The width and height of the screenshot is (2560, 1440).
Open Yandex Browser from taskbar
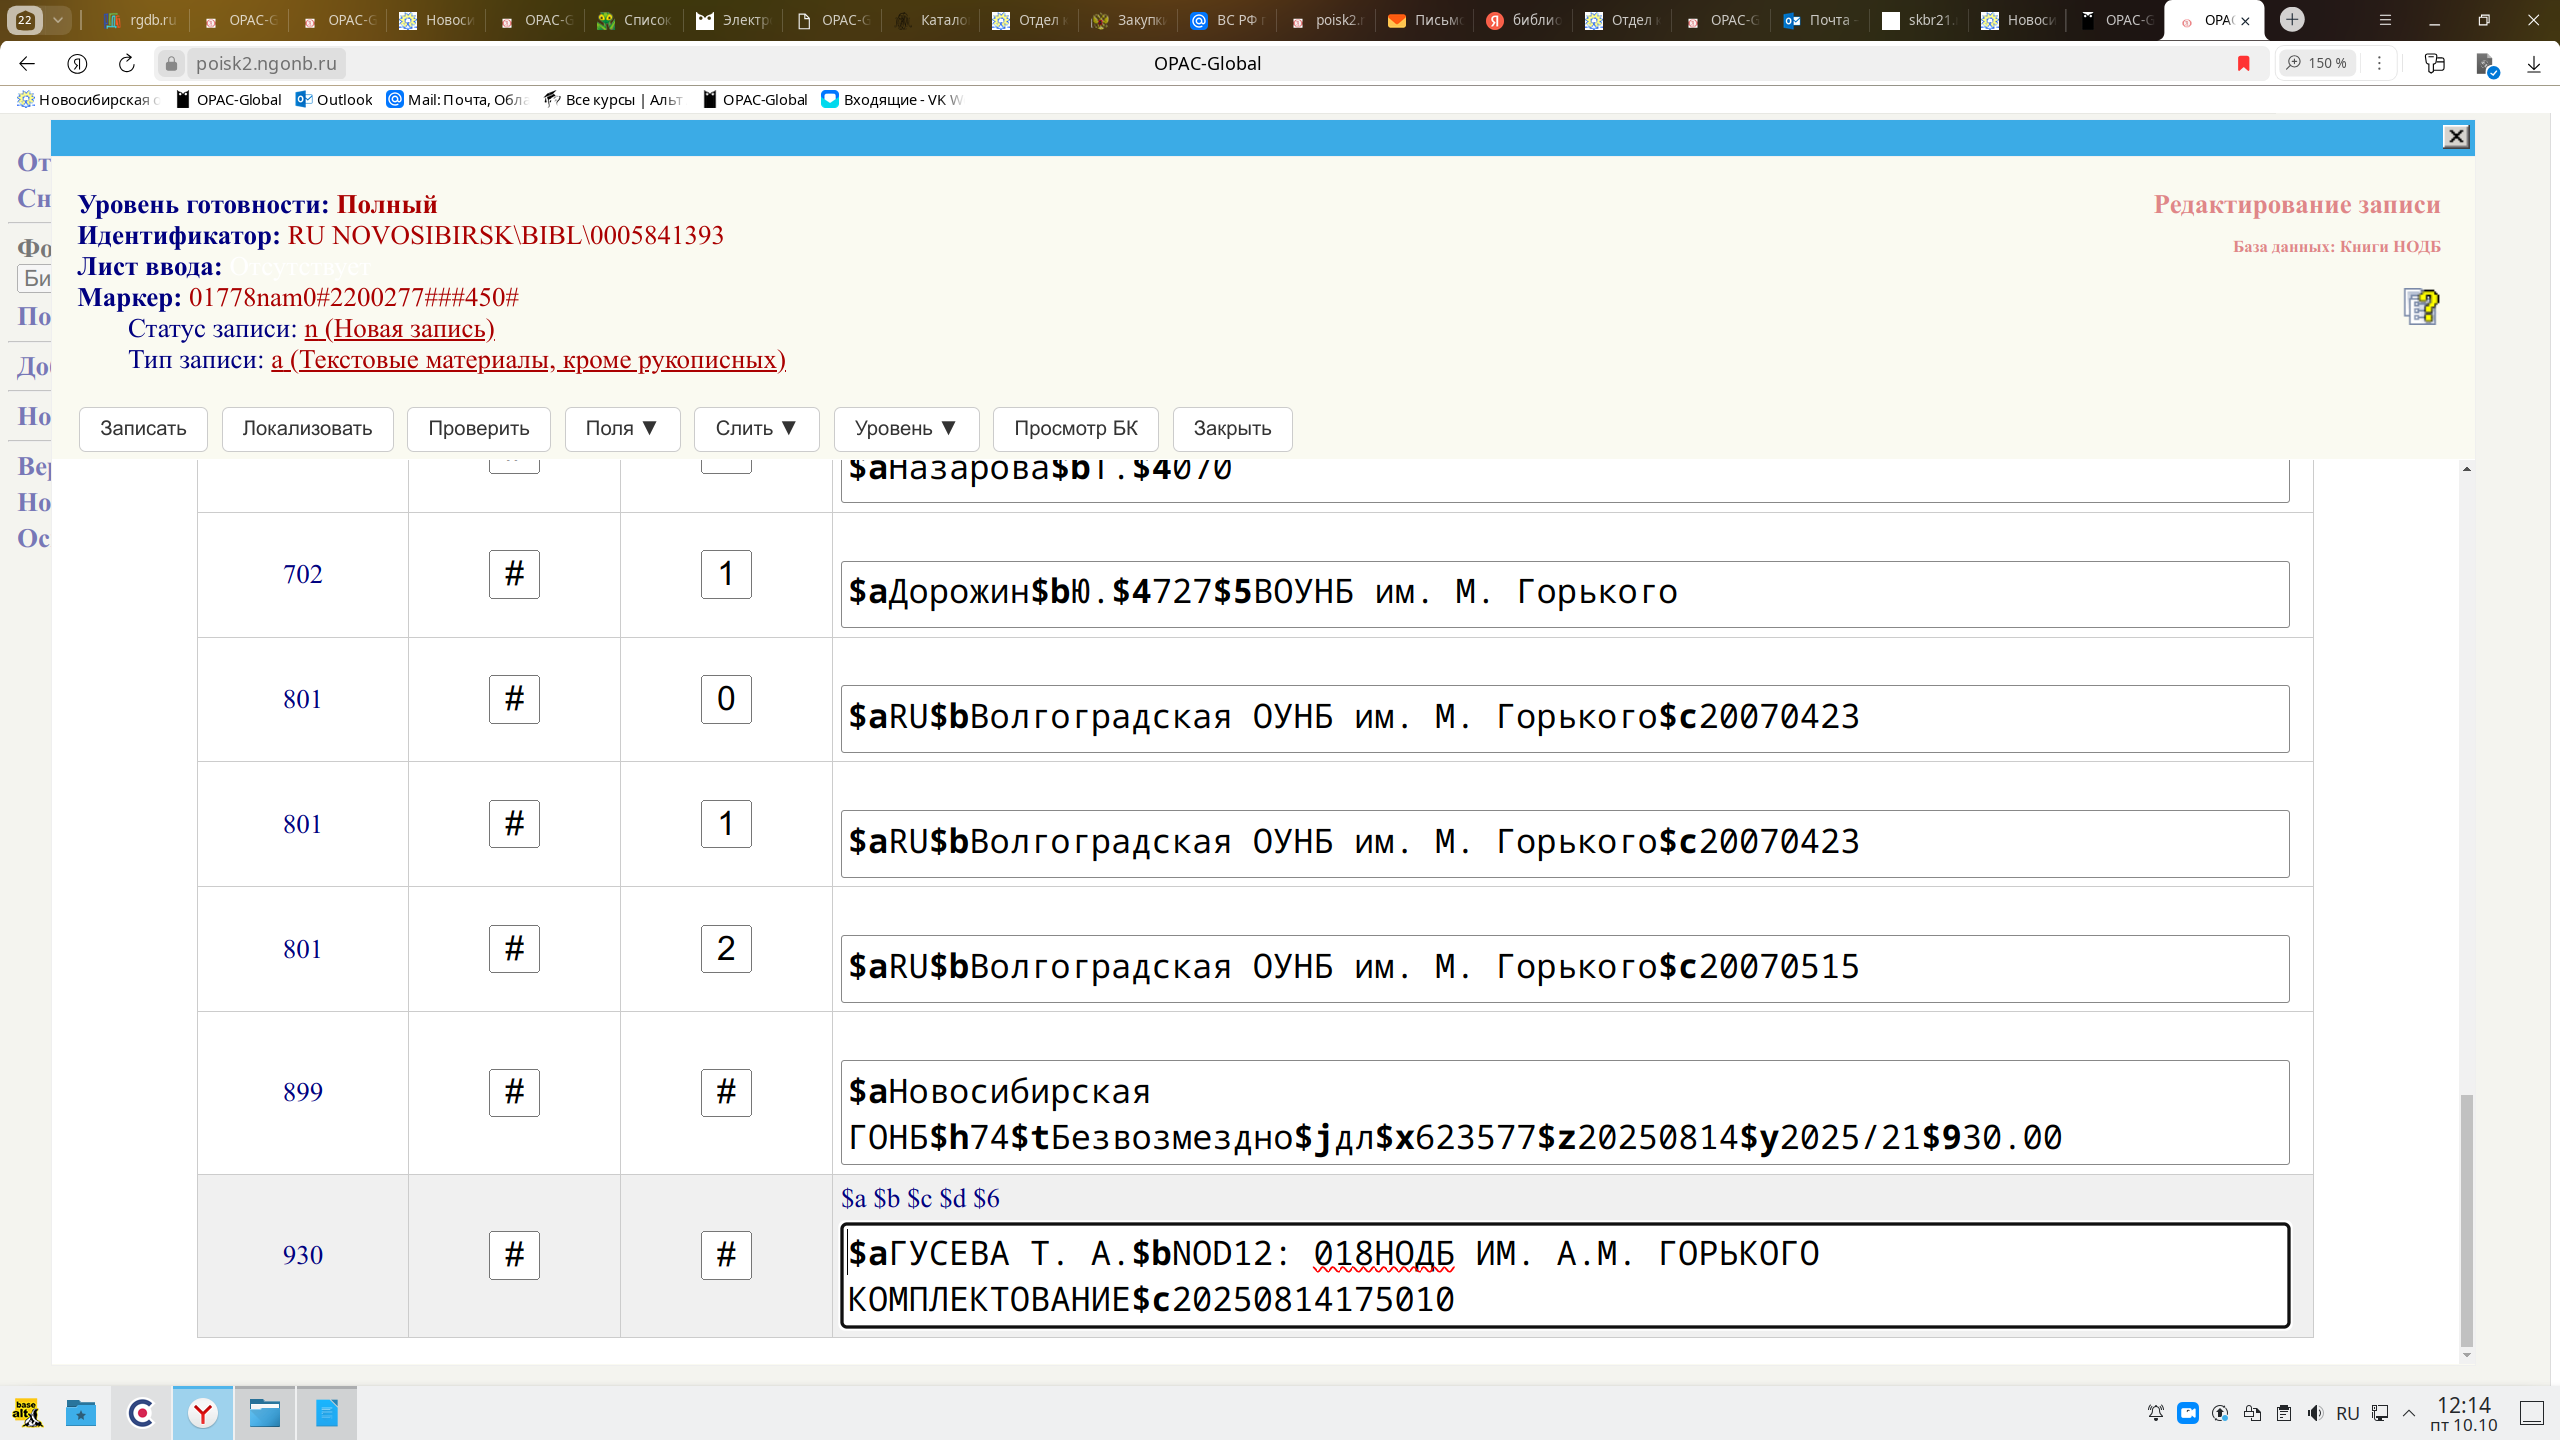pos(203,1413)
